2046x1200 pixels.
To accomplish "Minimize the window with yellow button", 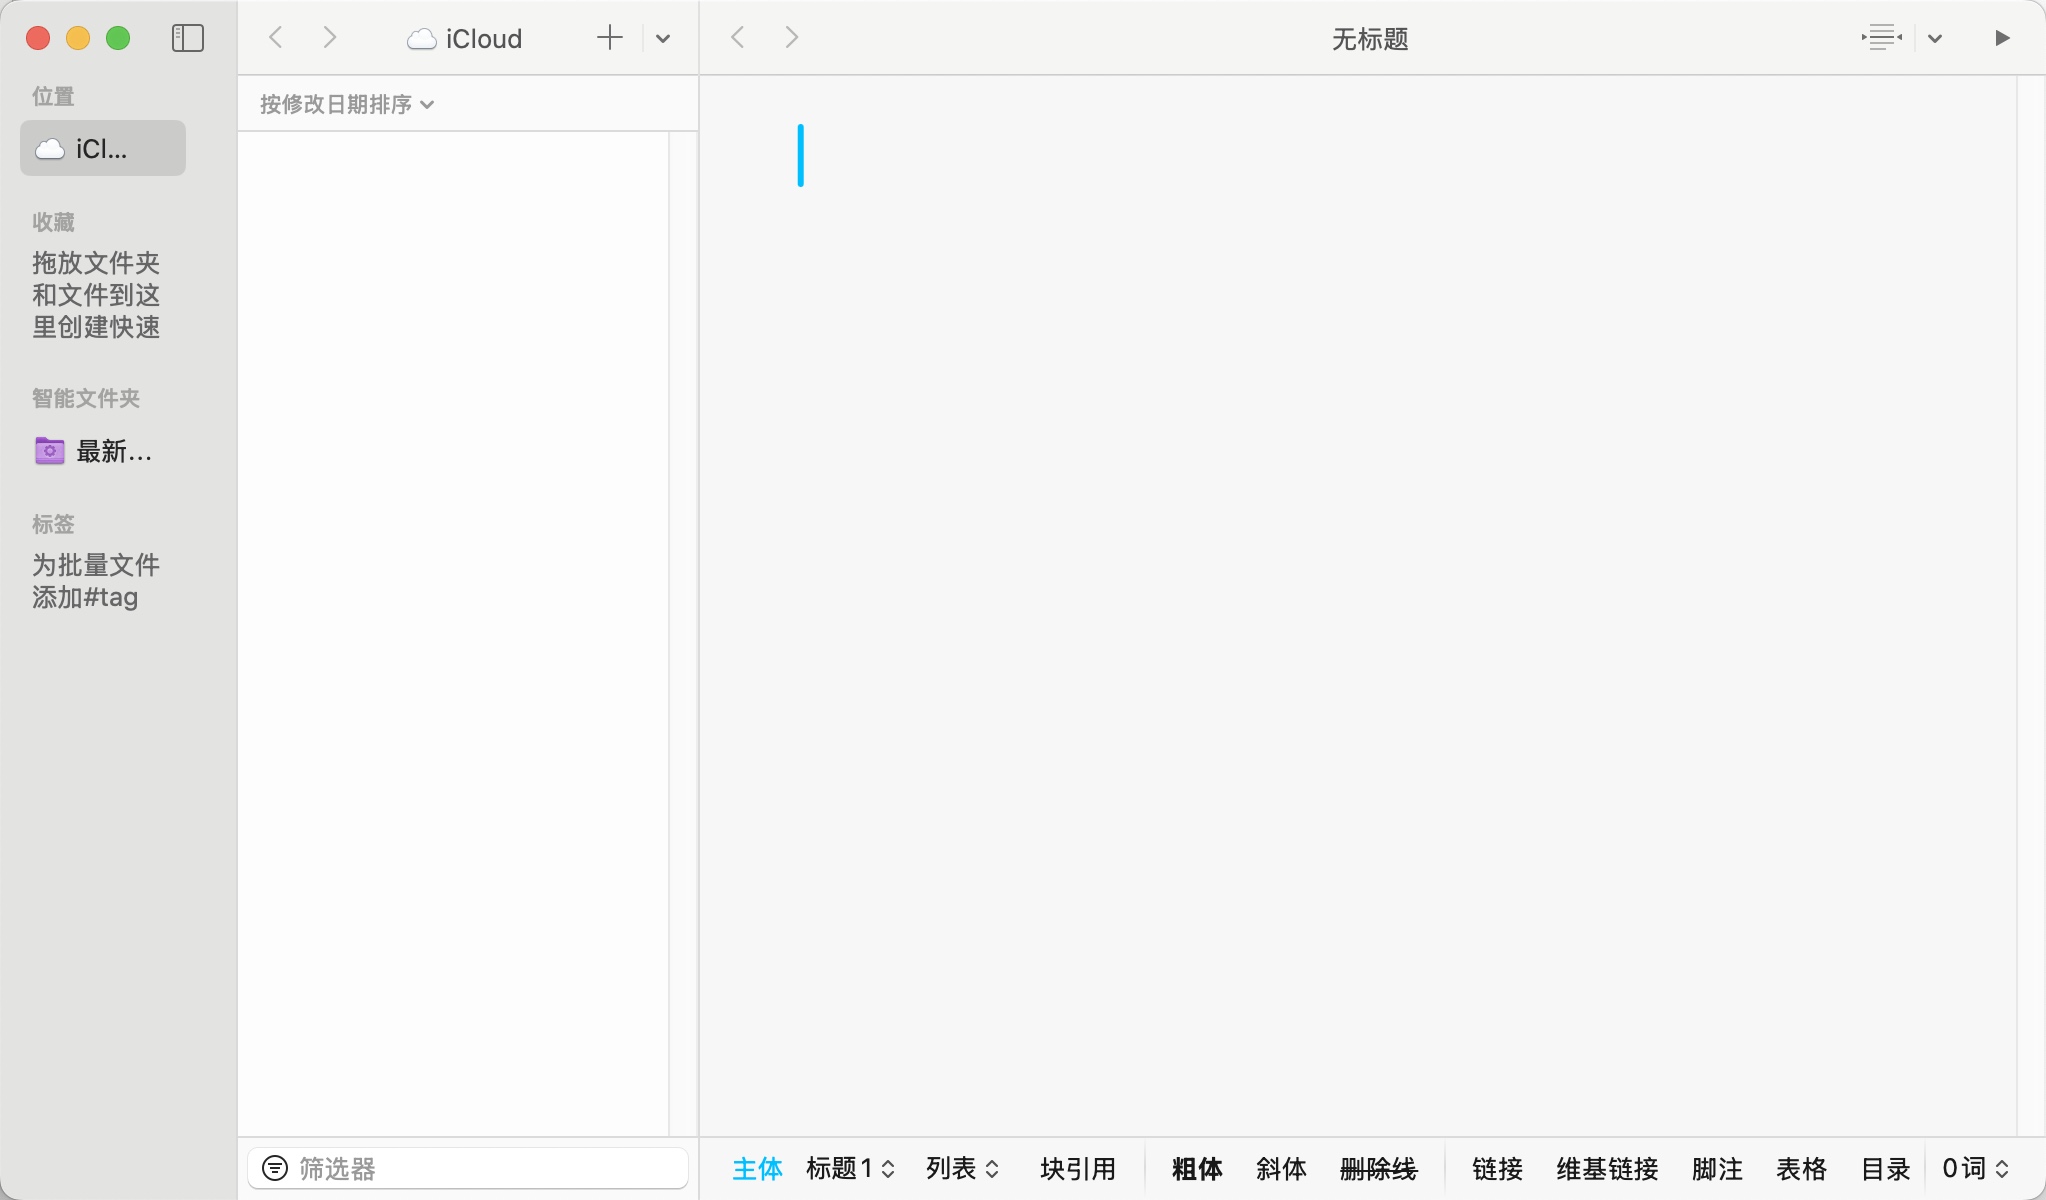I will point(78,38).
